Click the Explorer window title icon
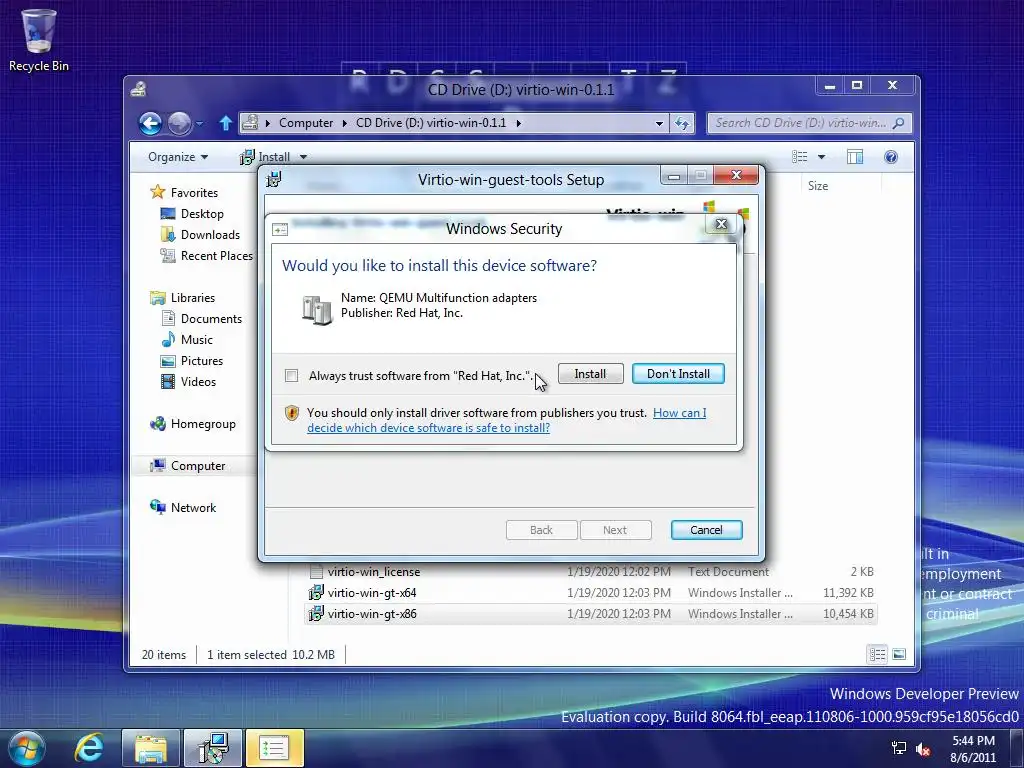Screen dimensions: 1024x768 (x=138, y=89)
